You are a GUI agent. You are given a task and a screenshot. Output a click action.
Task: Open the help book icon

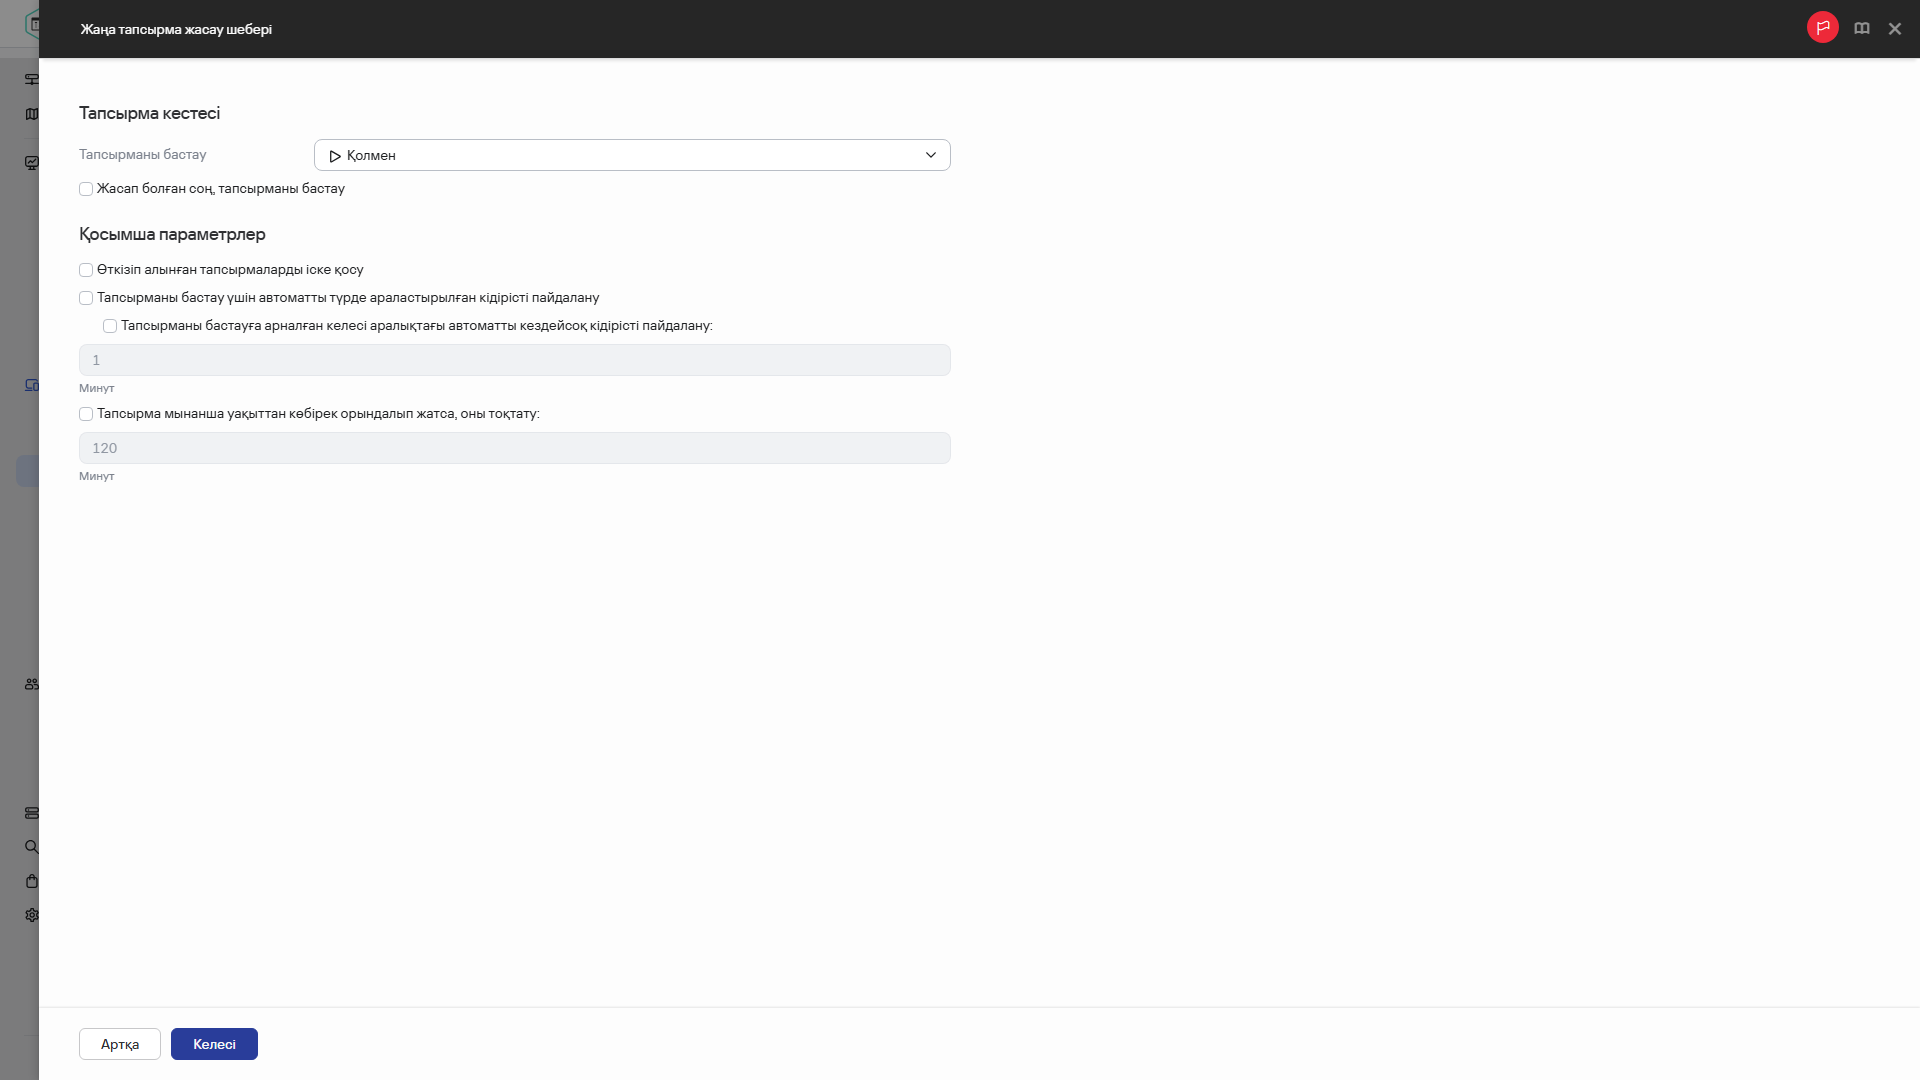coord(1861,29)
